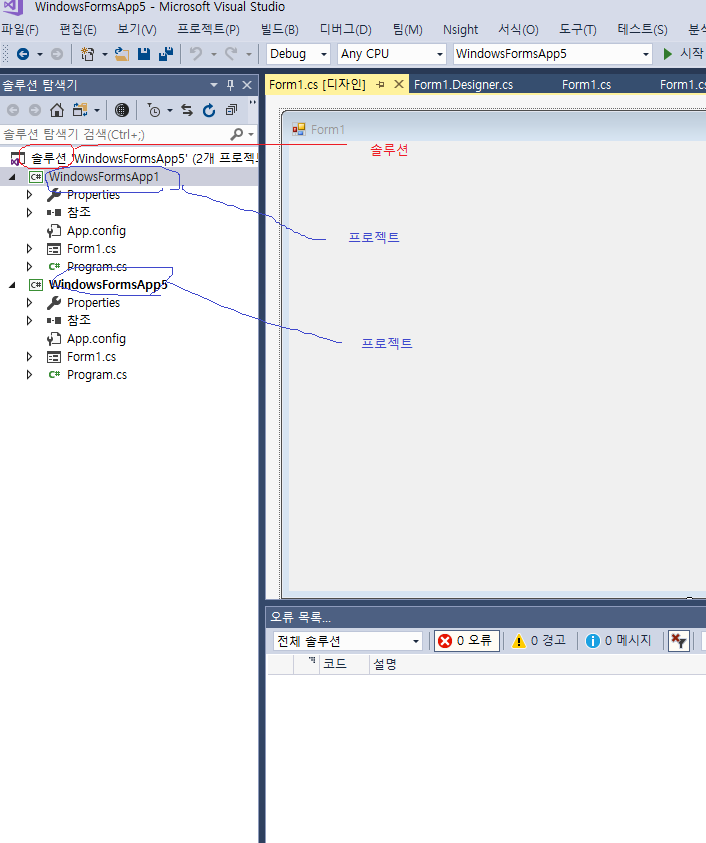Click the Solution Explorer folder view switch icon

81,110
